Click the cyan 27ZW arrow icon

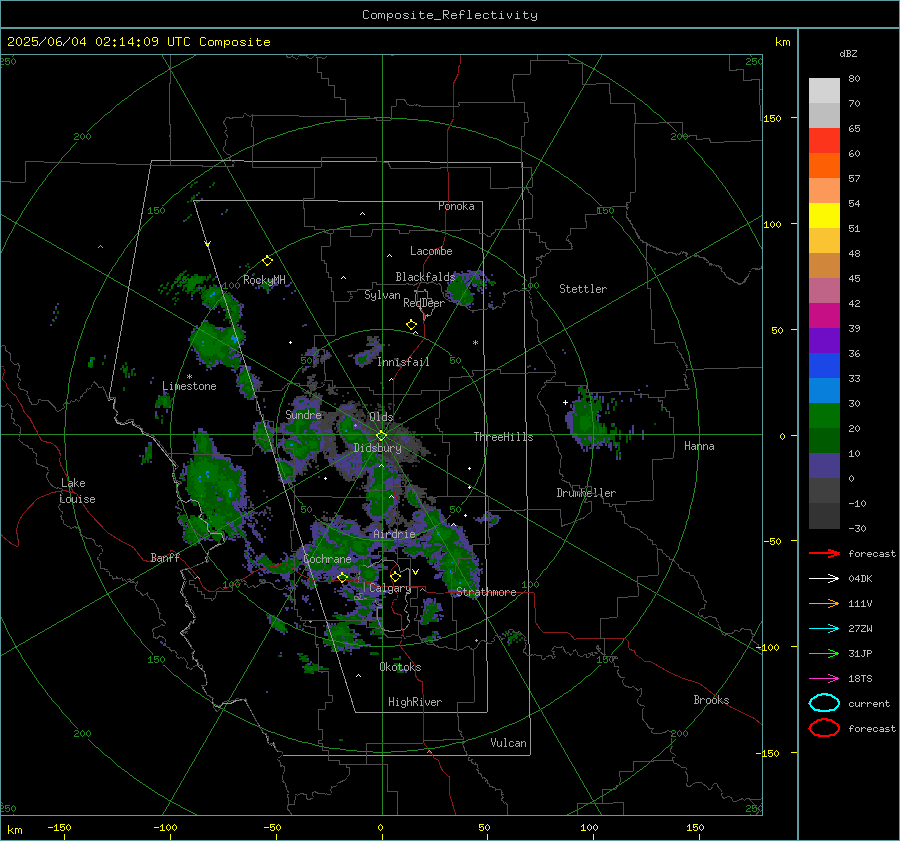[824, 629]
